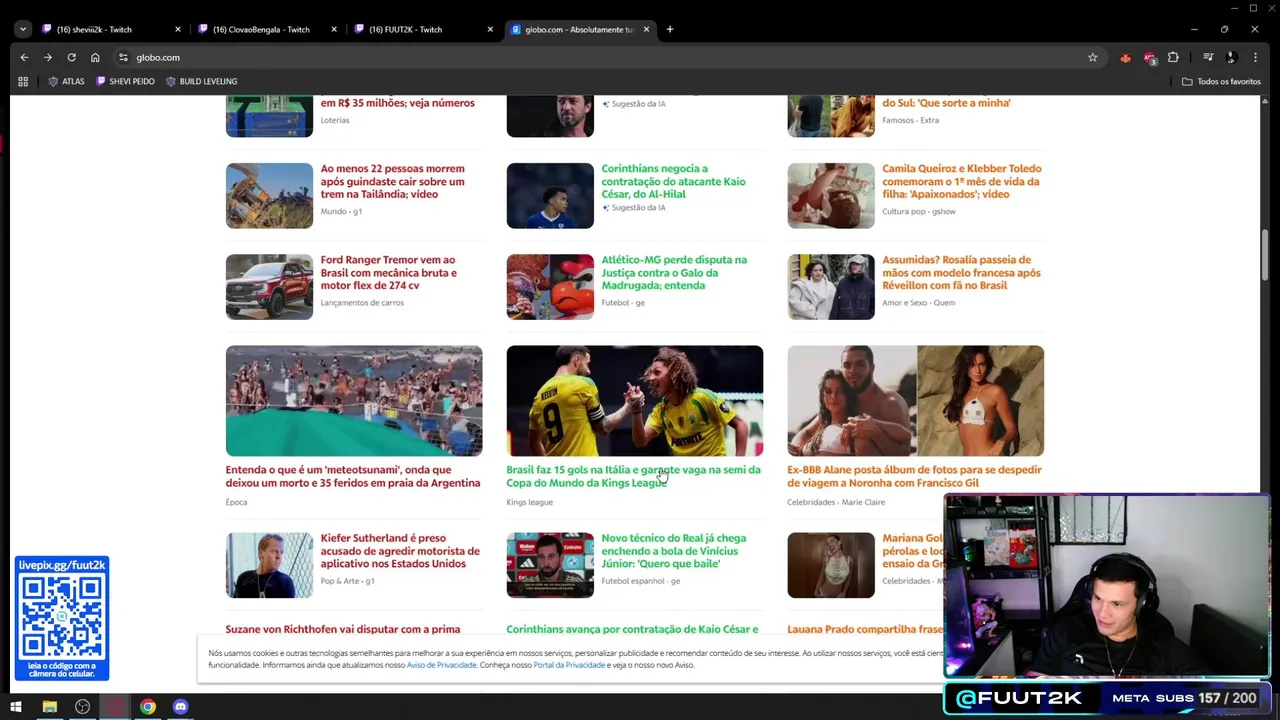Close the ClovaoBengala Twitch tab
This screenshot has height=720, width=1280.
click(x=334, y=29)
